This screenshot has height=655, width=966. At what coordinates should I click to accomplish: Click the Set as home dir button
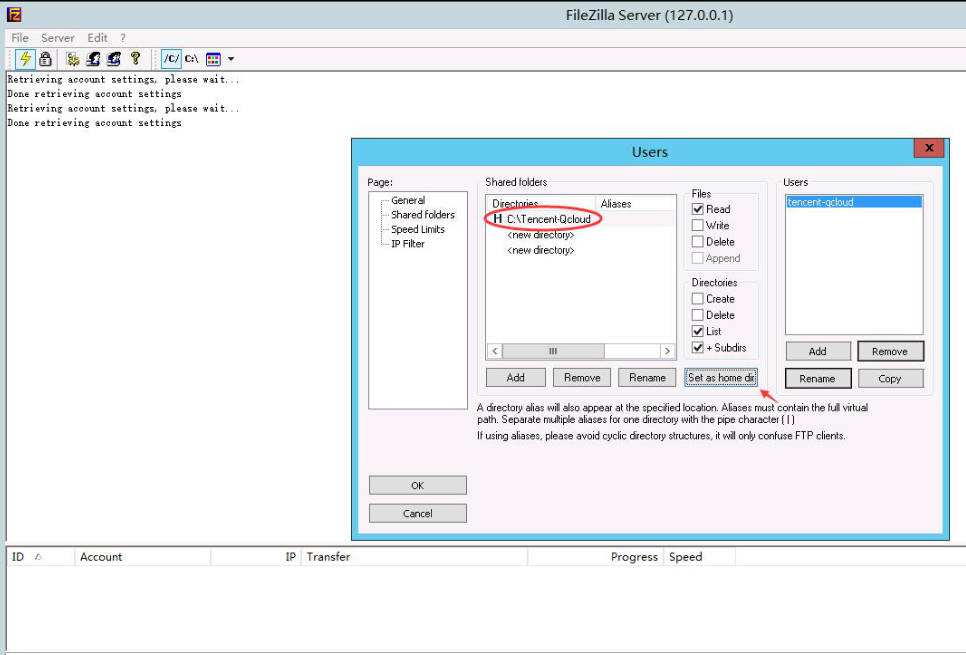721,378
